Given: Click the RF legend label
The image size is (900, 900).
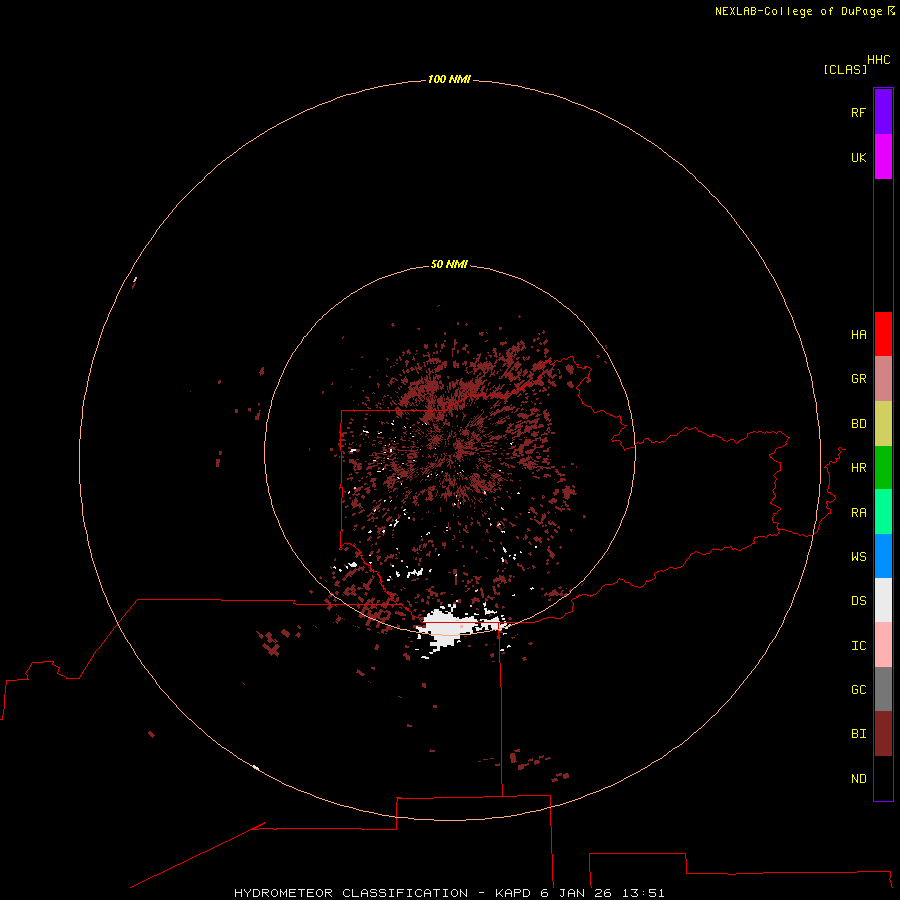Looking at the screenshot, I should [859, 112].
